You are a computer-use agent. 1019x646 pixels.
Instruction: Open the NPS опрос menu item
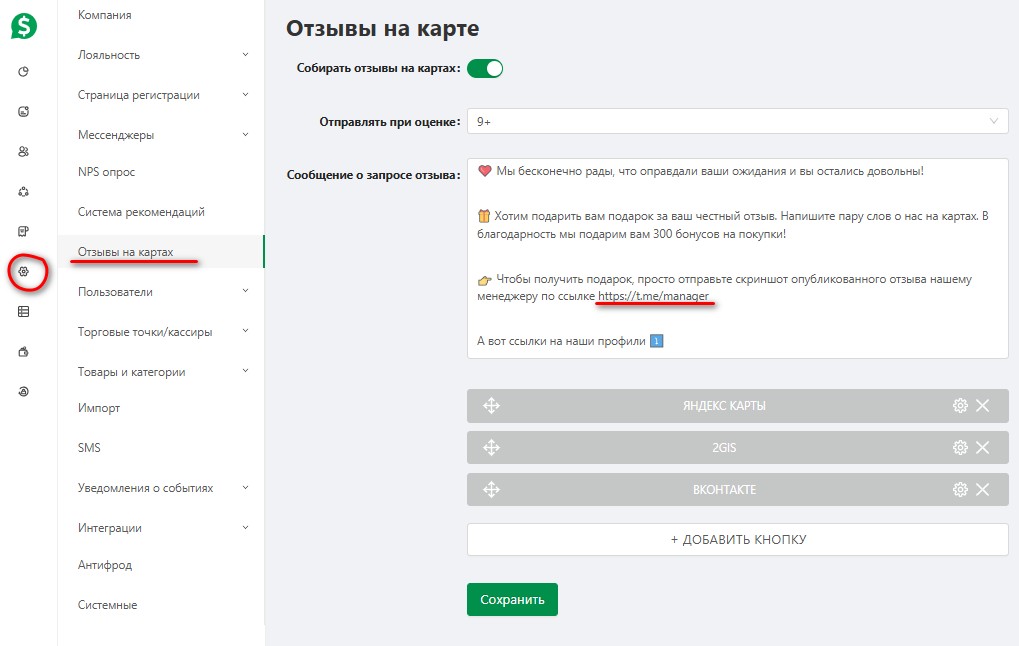107,172
